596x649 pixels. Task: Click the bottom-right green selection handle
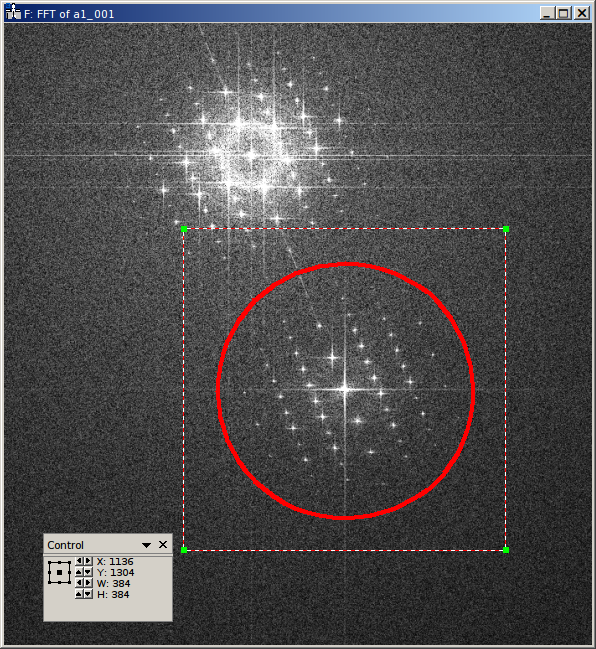tap(506, 550)
